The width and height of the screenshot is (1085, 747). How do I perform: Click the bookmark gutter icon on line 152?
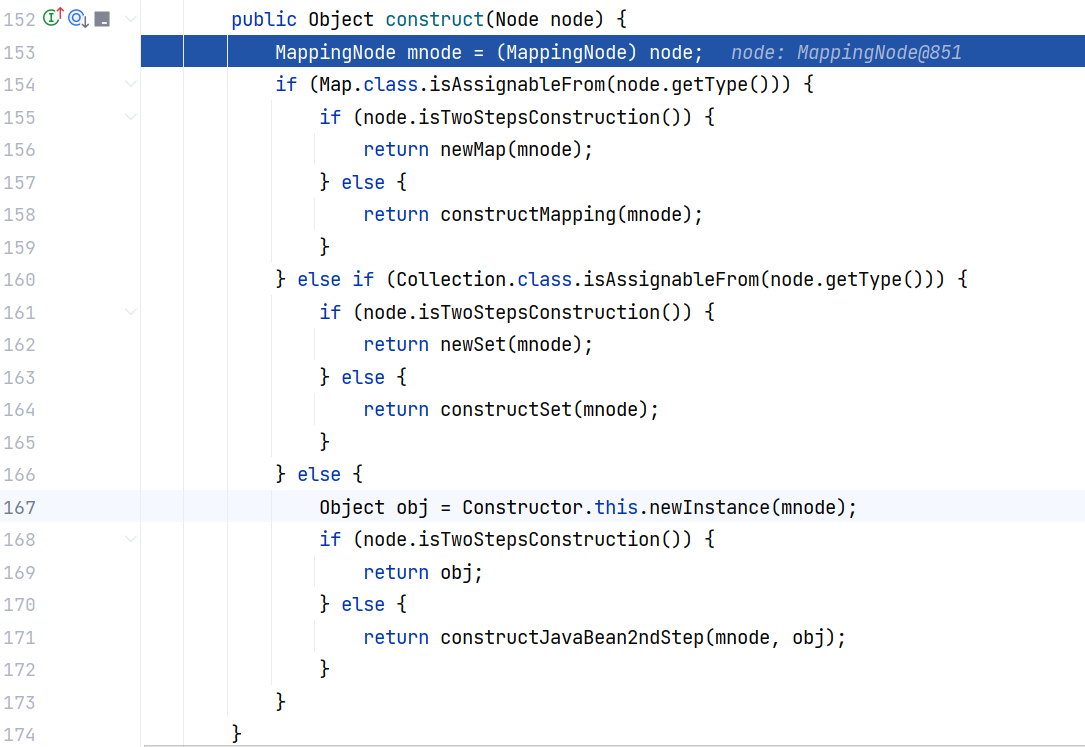(x=102, y=19)
